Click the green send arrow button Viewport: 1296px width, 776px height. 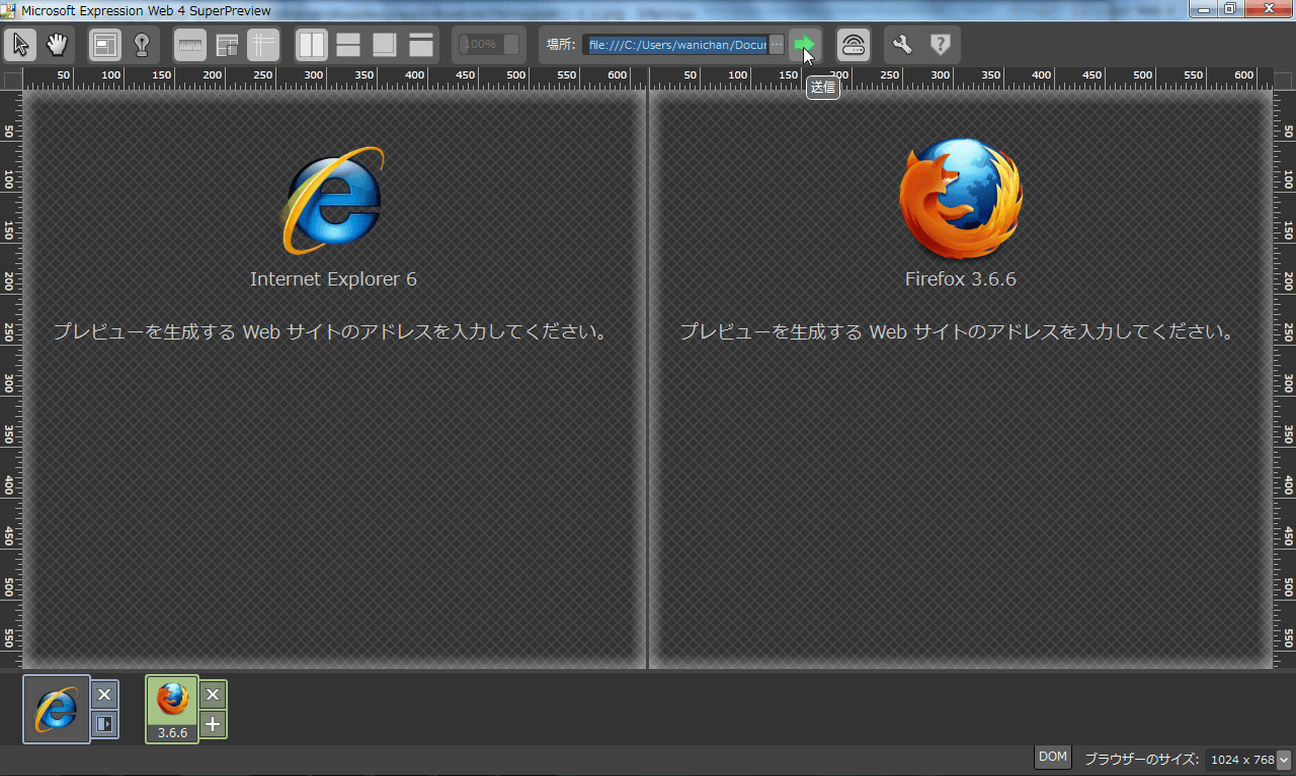pos(804,45)
